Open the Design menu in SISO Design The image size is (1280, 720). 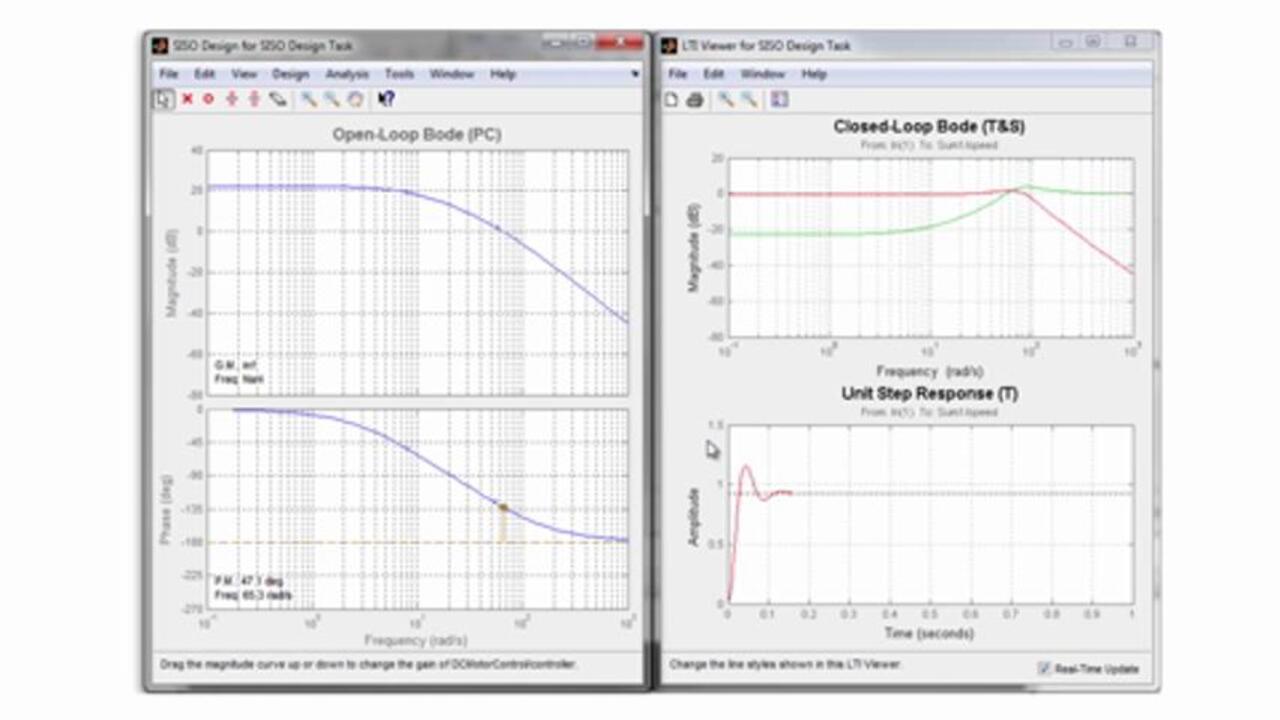tap(290, 74)
